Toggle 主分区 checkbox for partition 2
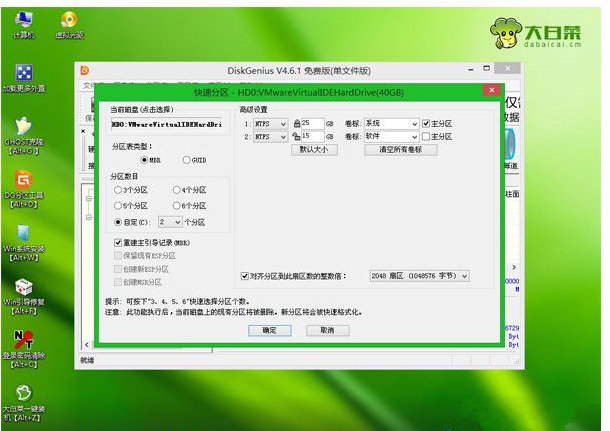 [426, 137]
